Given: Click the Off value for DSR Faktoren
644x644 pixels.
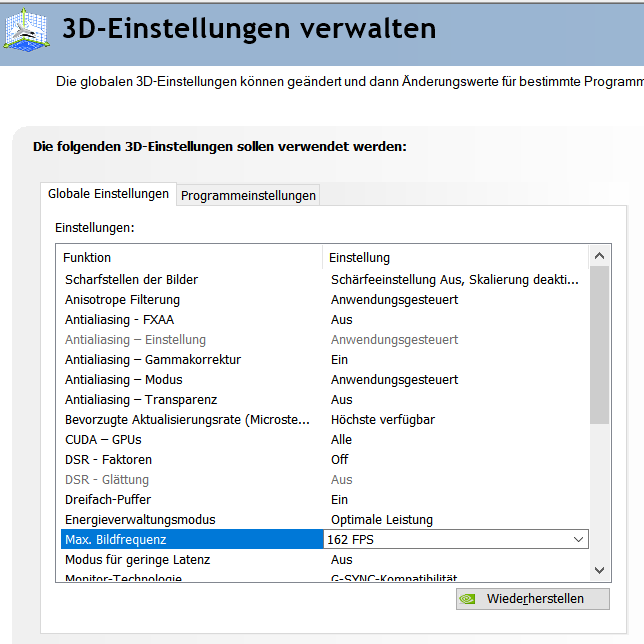Looking at the screenshot, I should coord(340,460).
